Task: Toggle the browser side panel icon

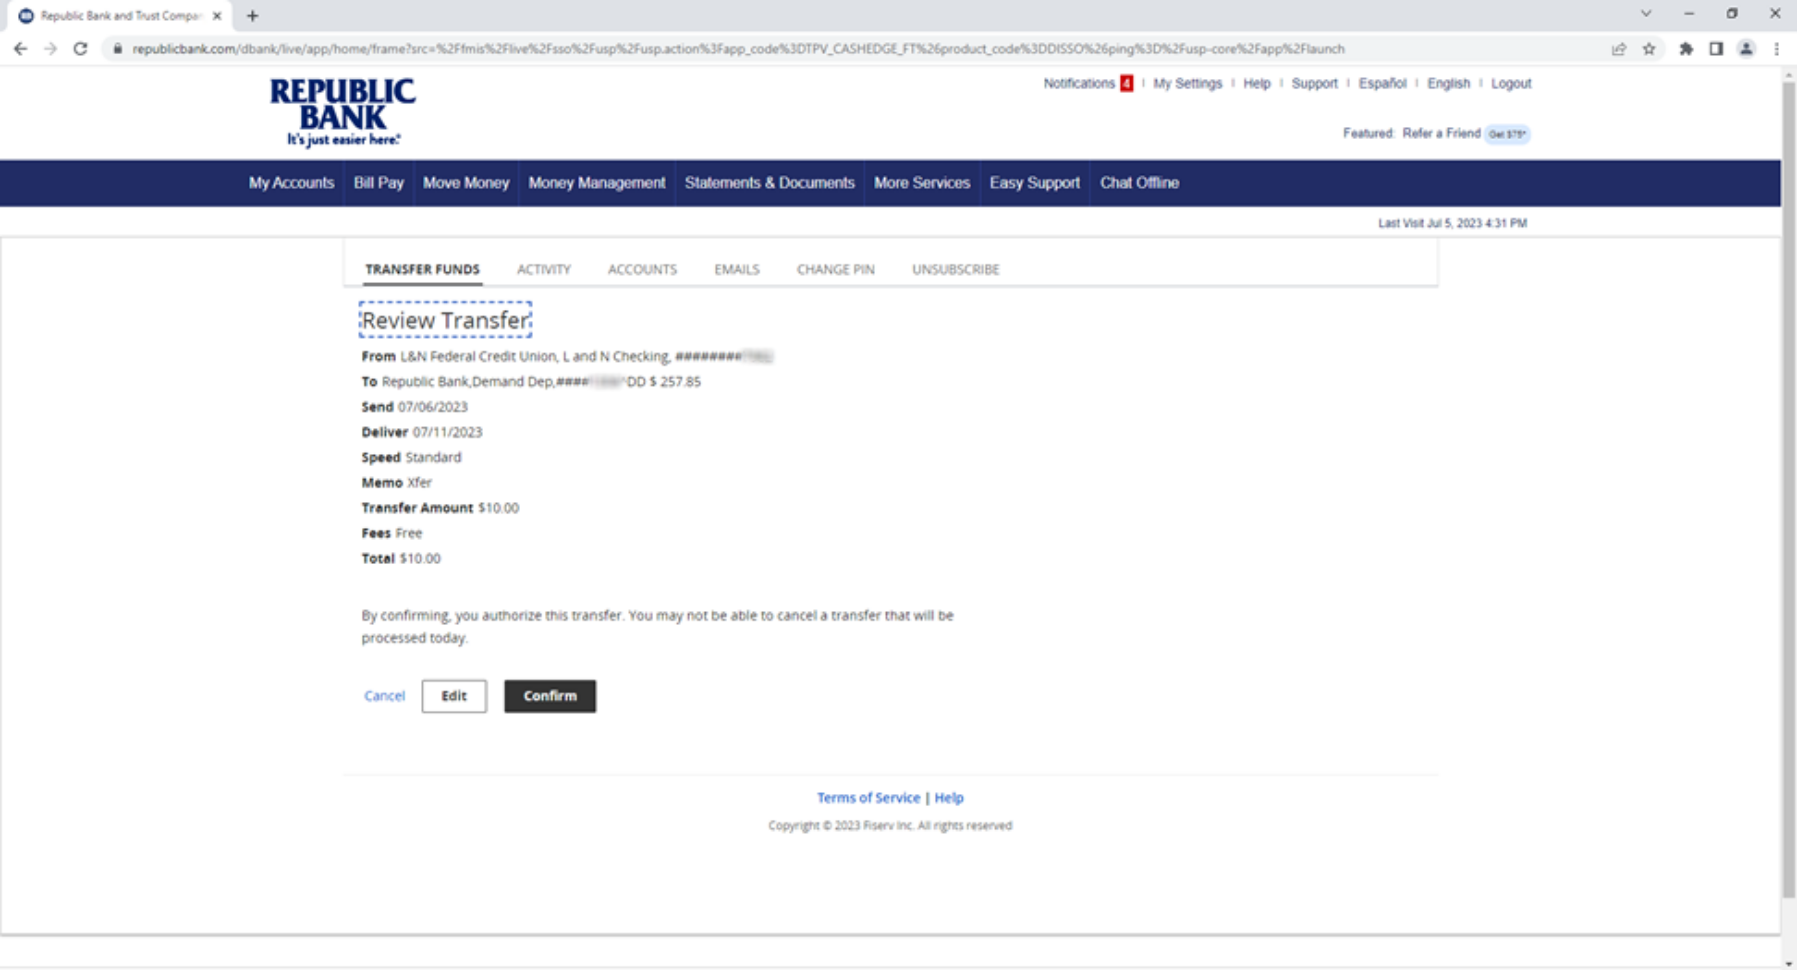Action: coord(1716,49)
